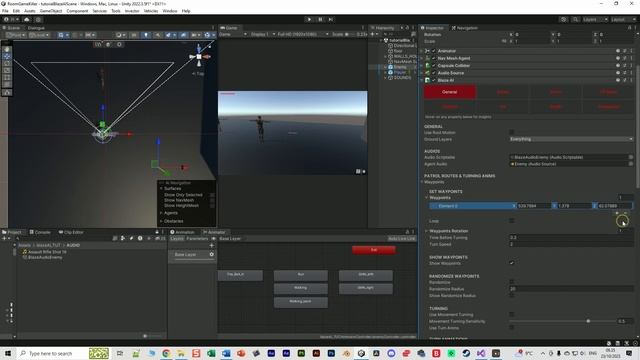640x360 pixels.
Task: Open the GameObject menu
Action: (51, 11)
